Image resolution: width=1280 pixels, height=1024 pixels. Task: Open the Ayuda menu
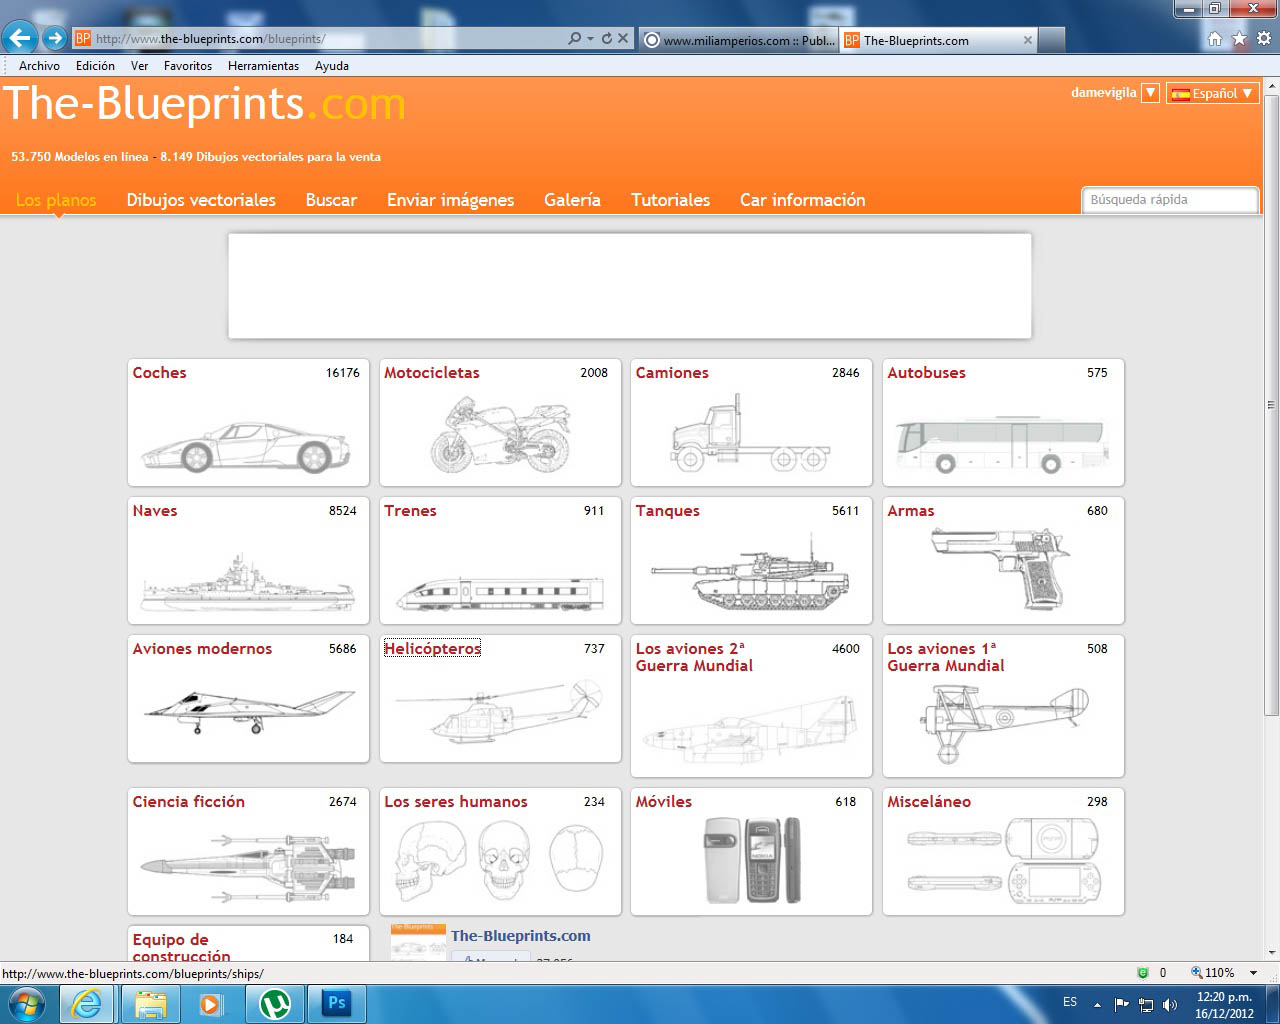pyautogui.click(x=332, y=66)
